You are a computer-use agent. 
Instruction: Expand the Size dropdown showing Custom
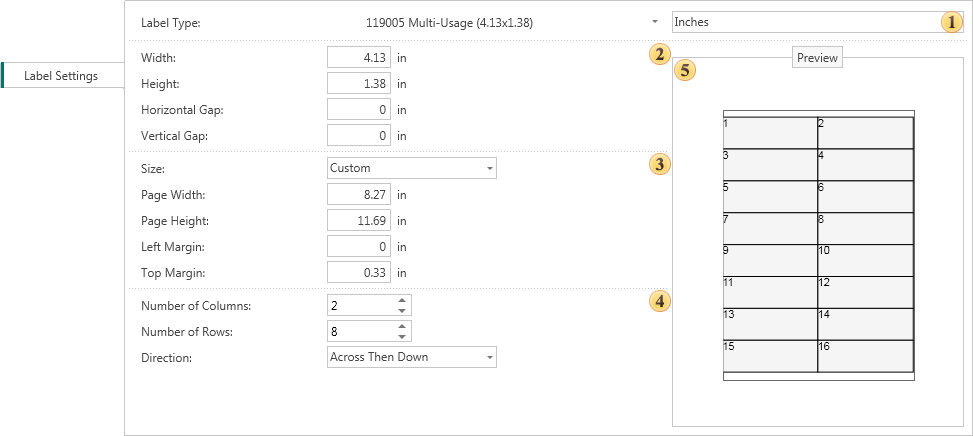(x=490, y=169)
